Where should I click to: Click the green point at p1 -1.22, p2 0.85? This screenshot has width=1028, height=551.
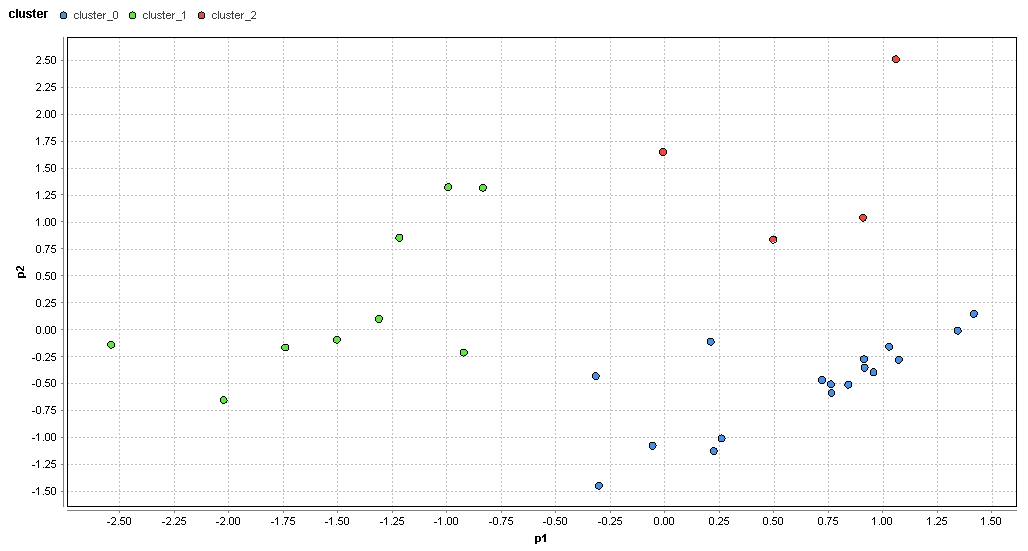pos(399,238)
